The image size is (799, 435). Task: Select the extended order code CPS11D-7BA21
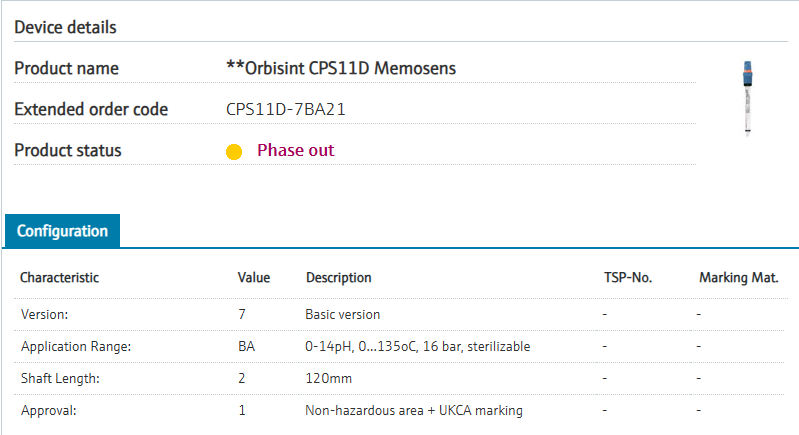285,109
